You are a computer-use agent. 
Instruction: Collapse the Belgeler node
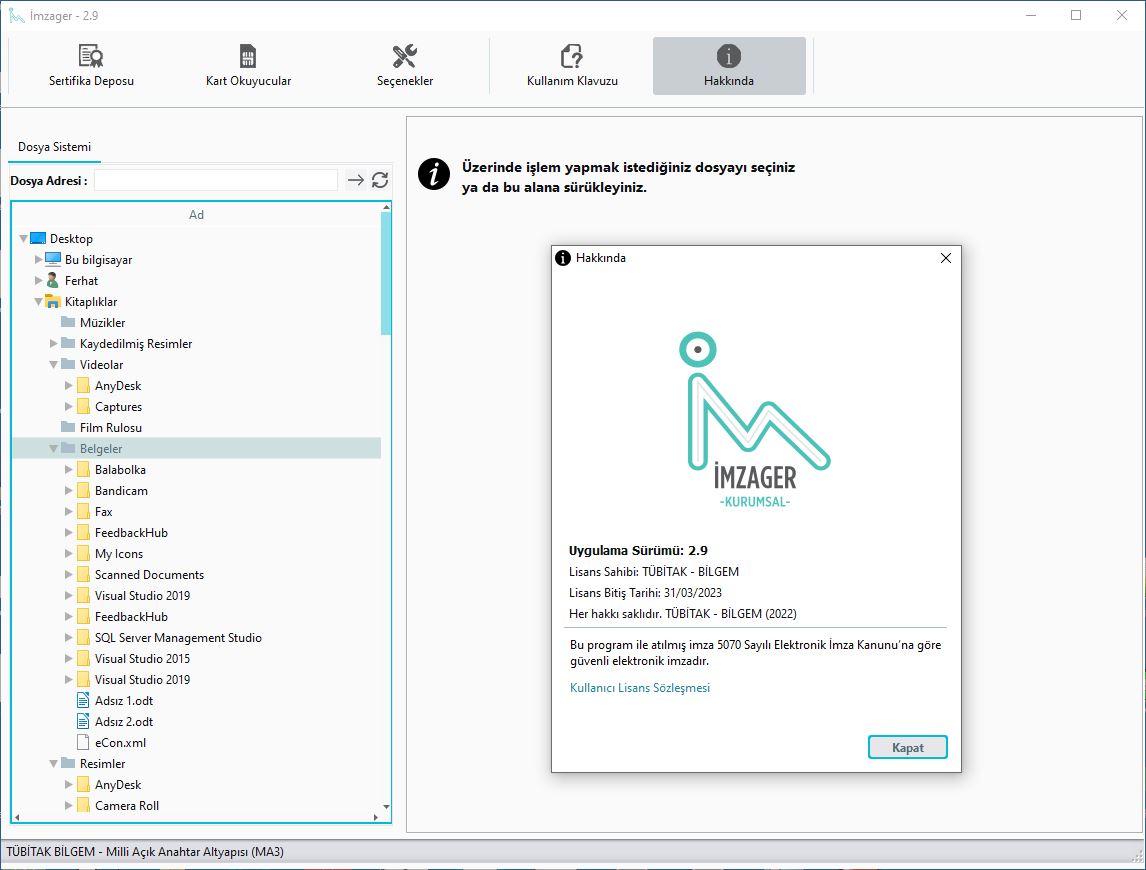click(53, 449)
